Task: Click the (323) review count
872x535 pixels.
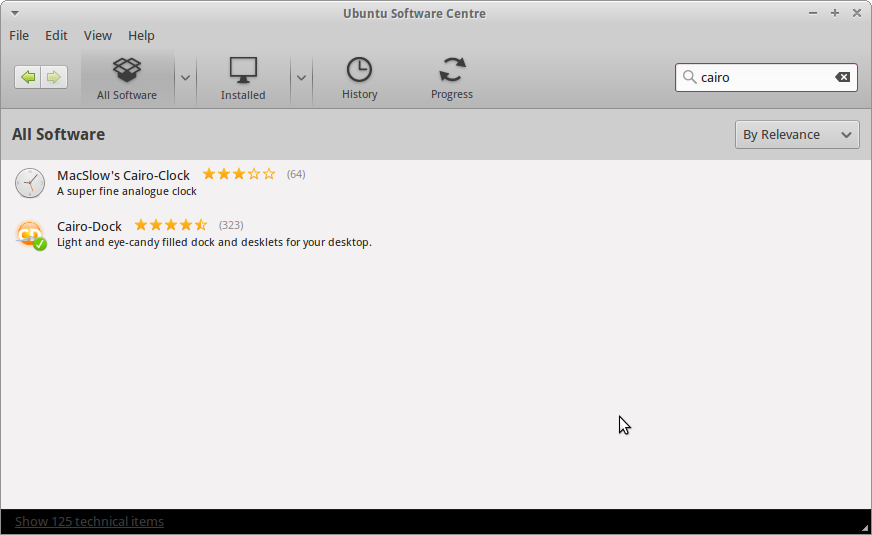Action: pos(231,225)
